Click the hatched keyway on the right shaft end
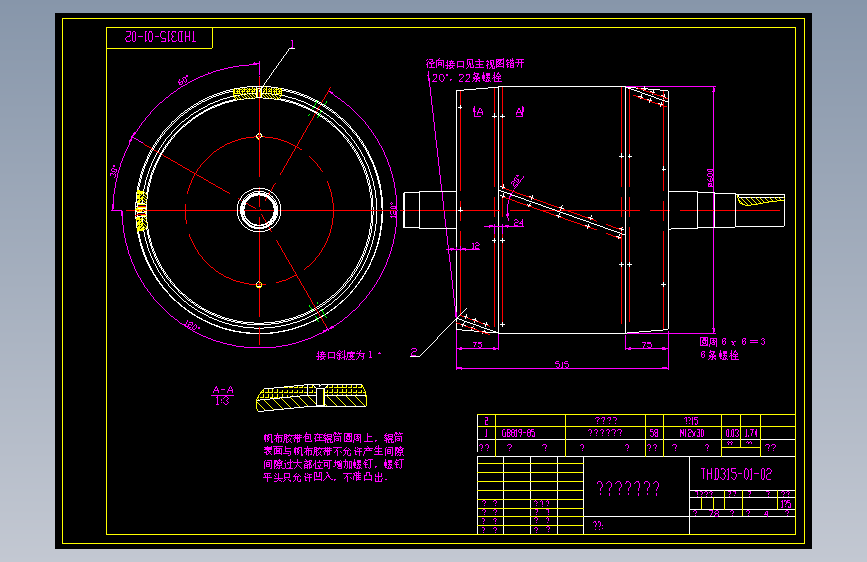Viewport: 867px width, 562px height. point(760,200)
